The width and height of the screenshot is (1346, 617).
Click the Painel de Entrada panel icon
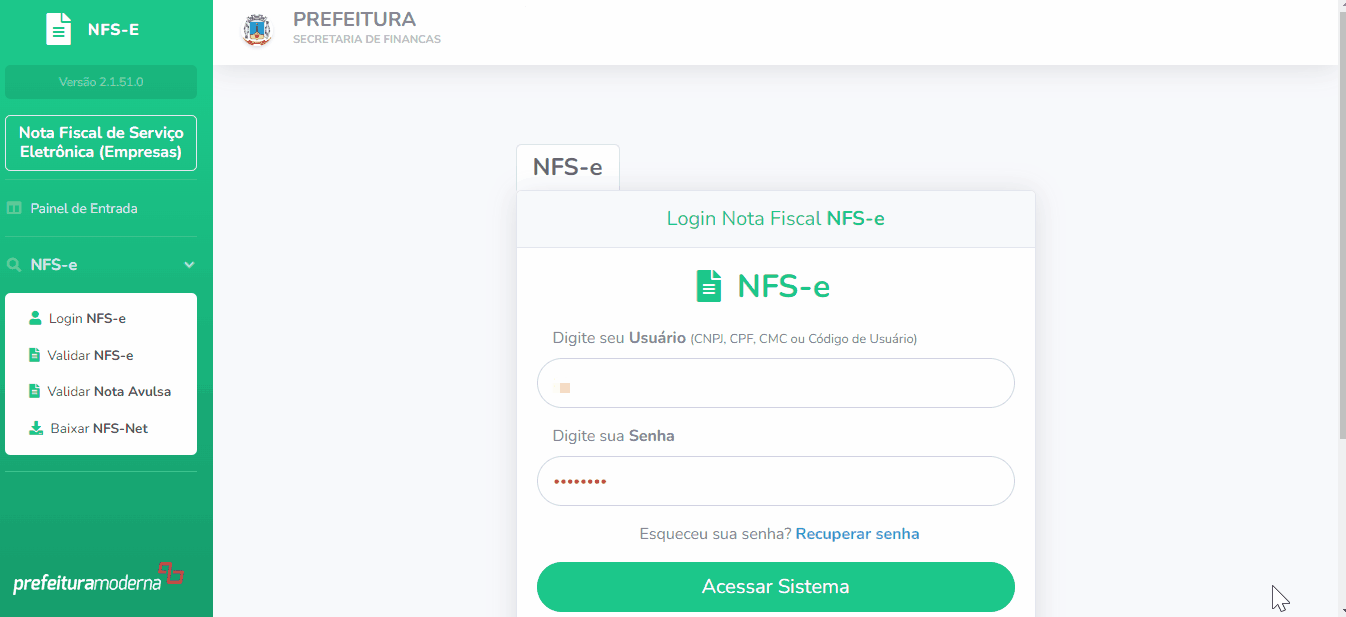(14, 208)
